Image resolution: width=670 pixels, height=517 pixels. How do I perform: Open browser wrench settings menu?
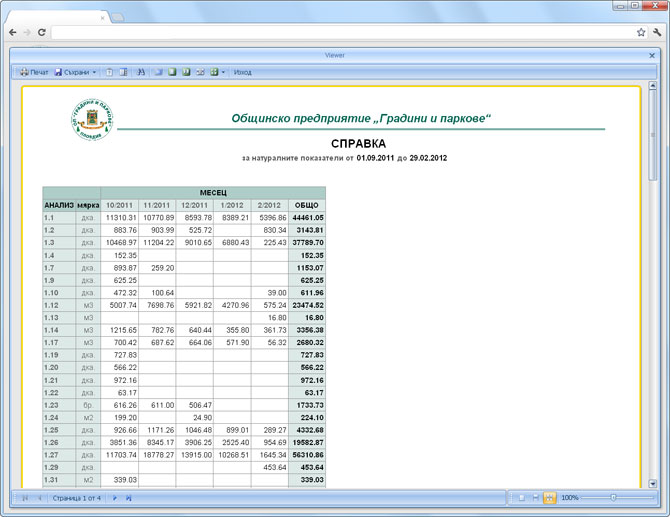657,32
